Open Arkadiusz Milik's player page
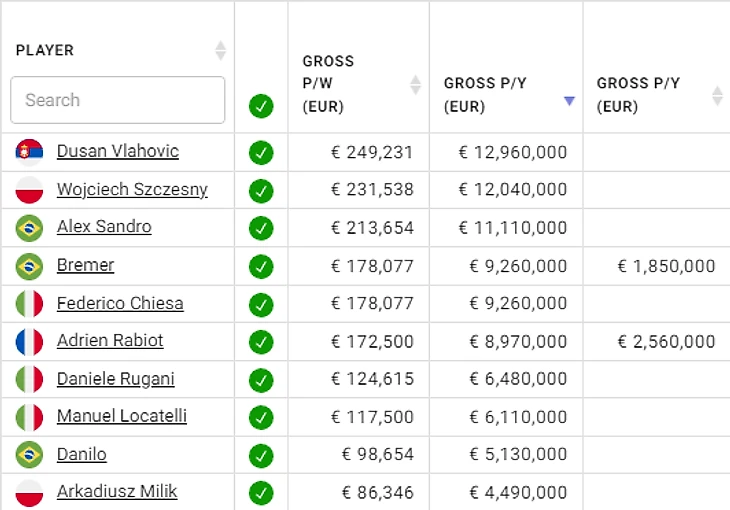The image size is (730, 510). [x=117, y=492]
